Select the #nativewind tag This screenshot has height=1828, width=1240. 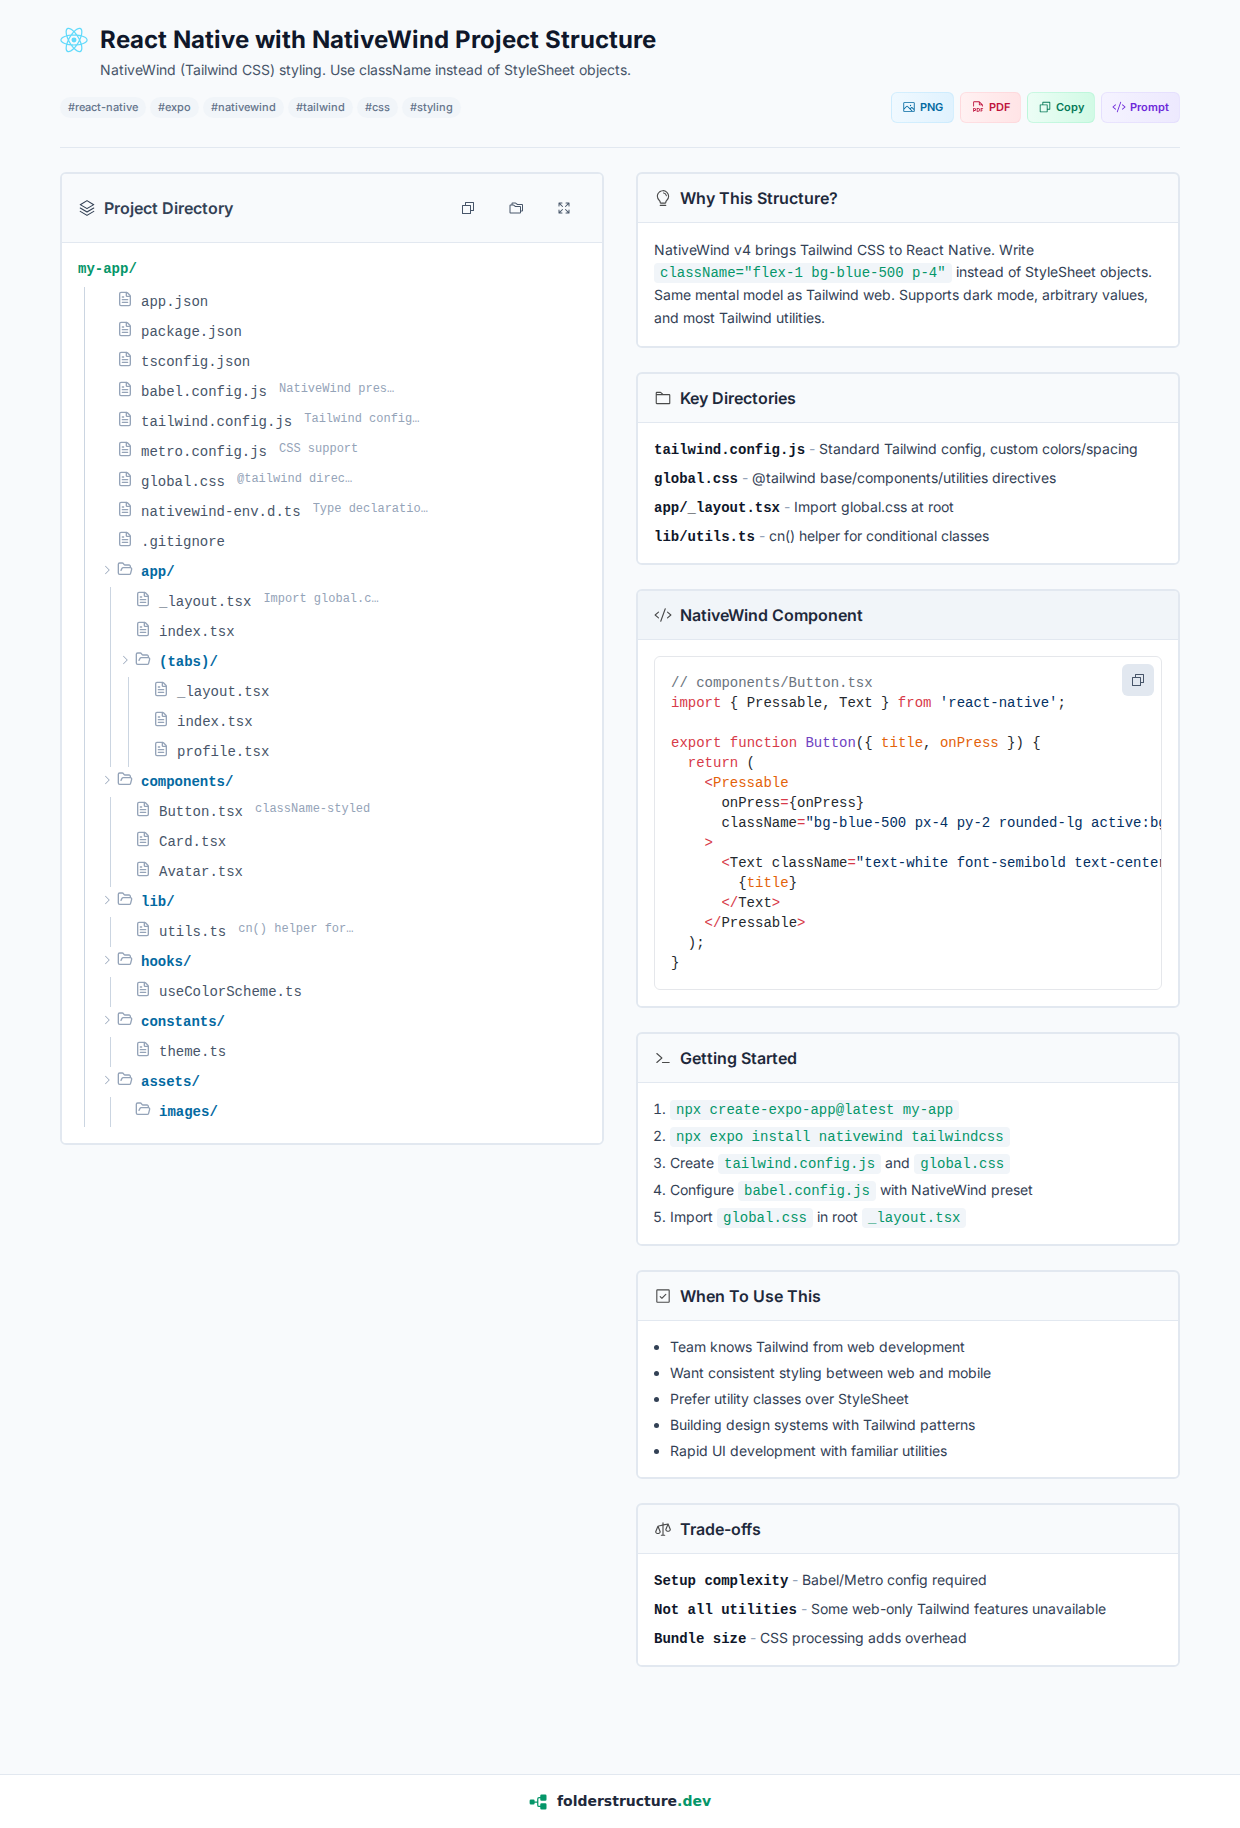[243, 107]
